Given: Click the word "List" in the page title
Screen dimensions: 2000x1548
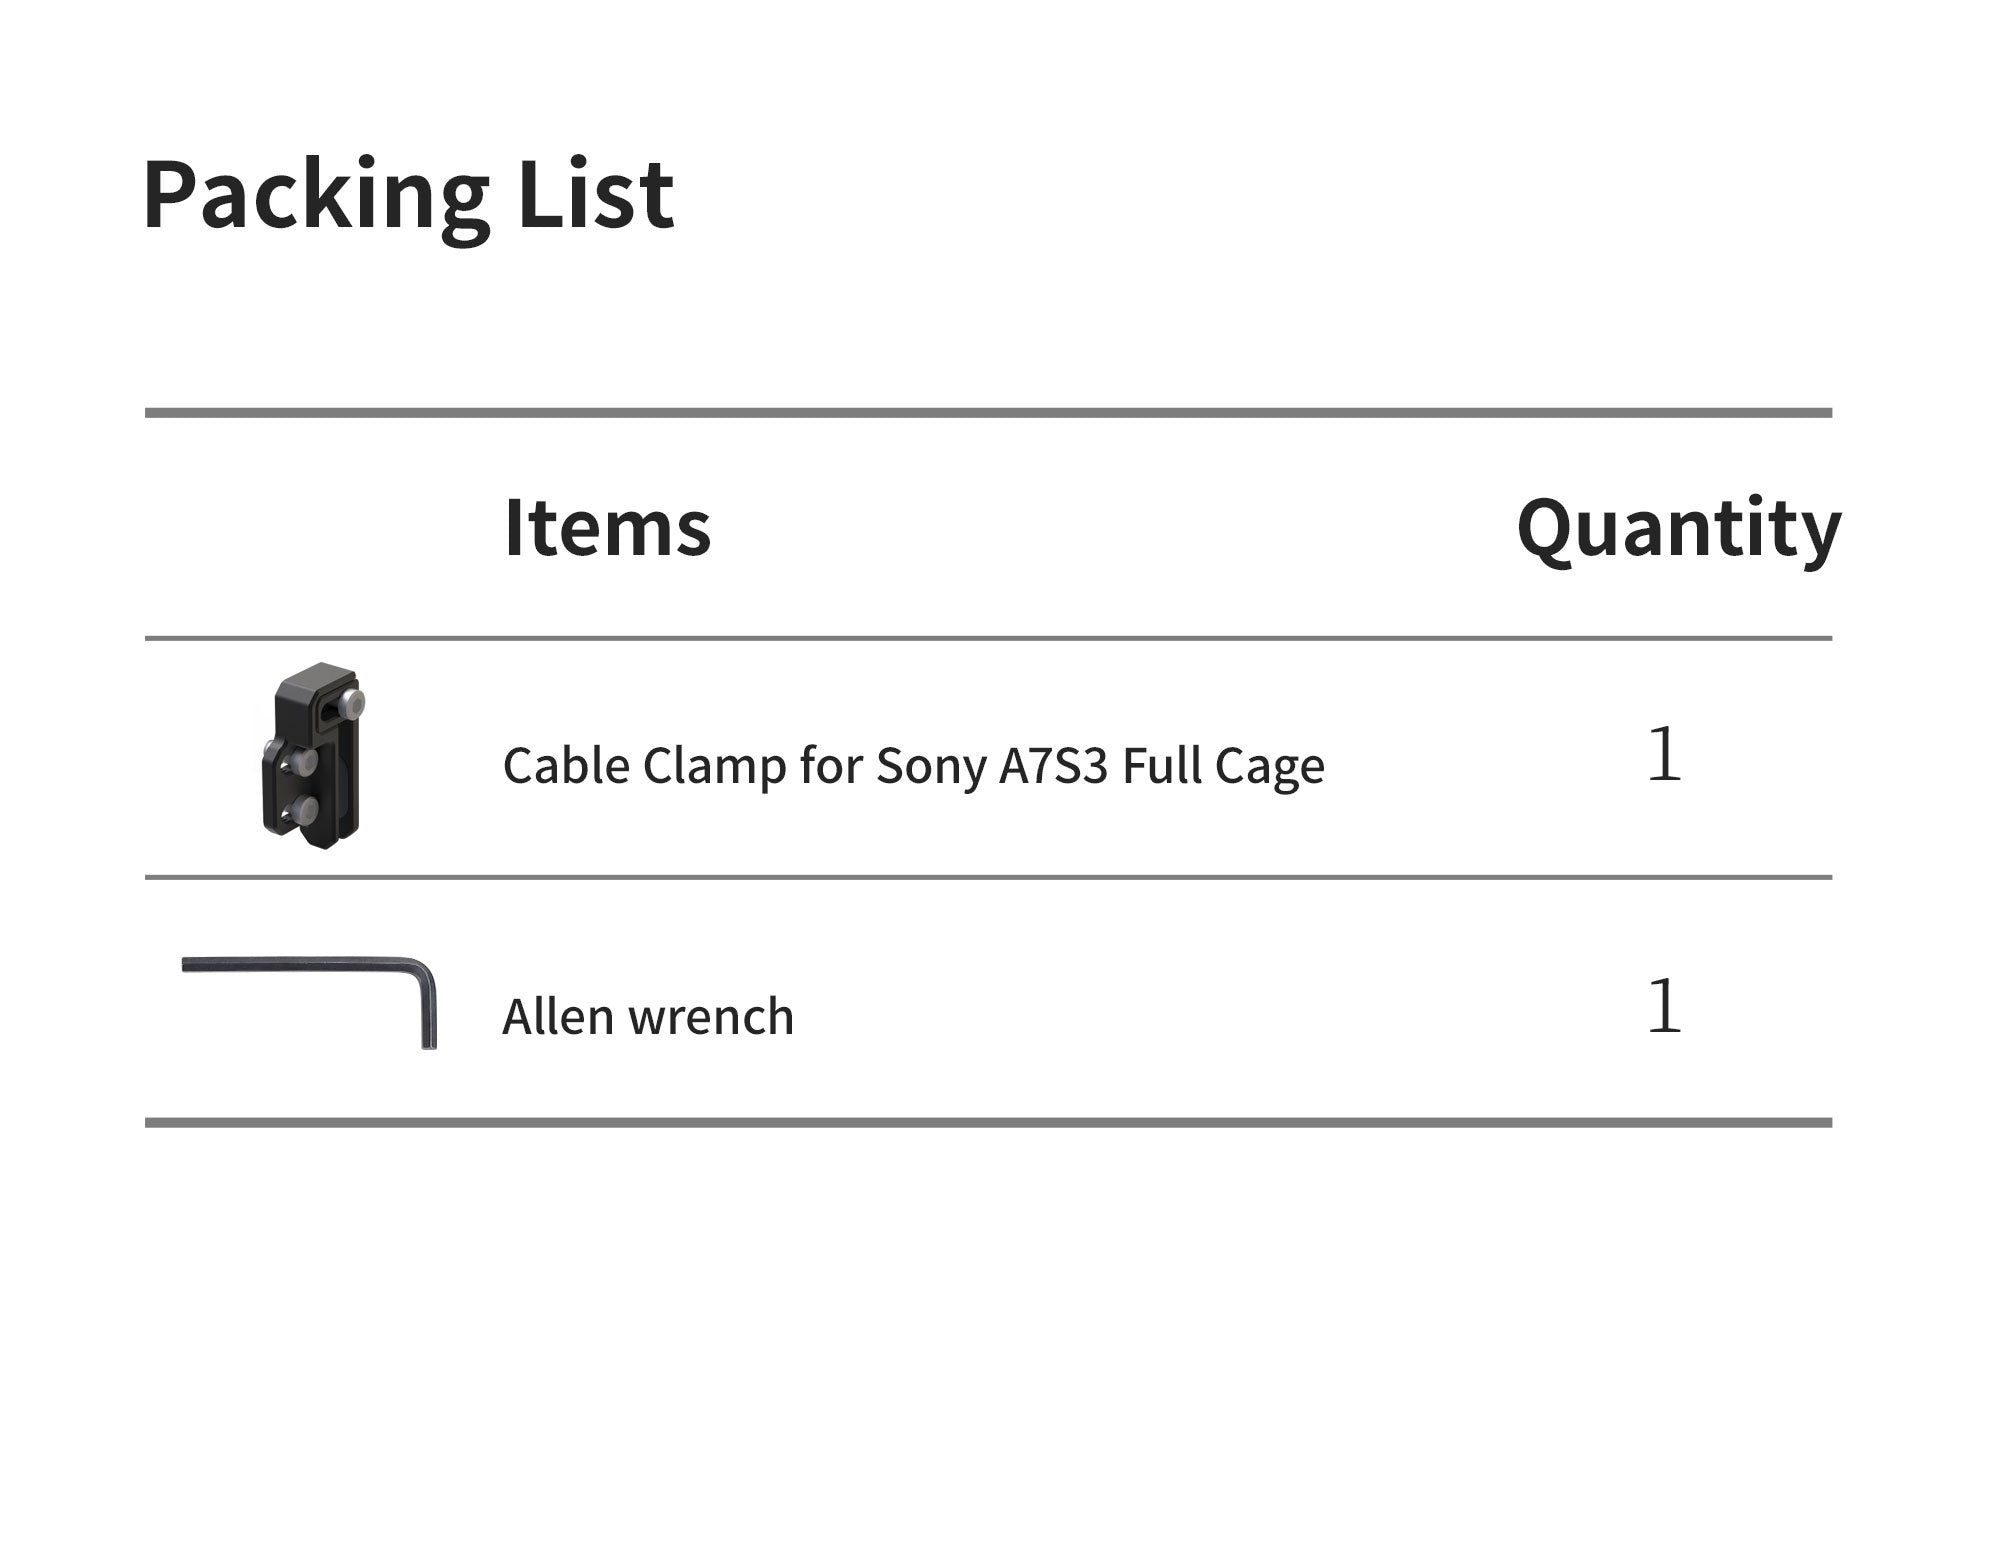Looking at the screenshot, I should [x=596, y=193].
